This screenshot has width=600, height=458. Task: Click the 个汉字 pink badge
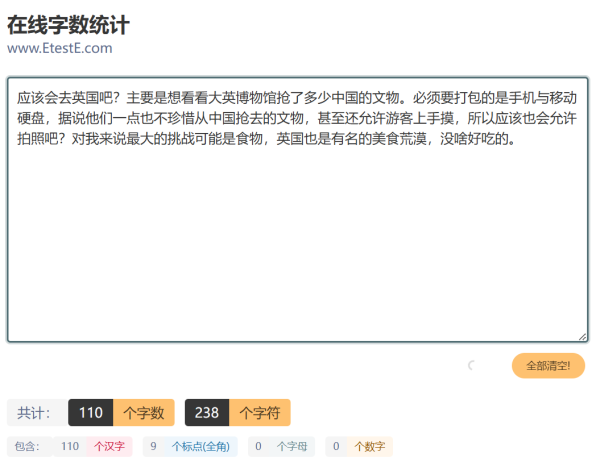click(109, 446)
